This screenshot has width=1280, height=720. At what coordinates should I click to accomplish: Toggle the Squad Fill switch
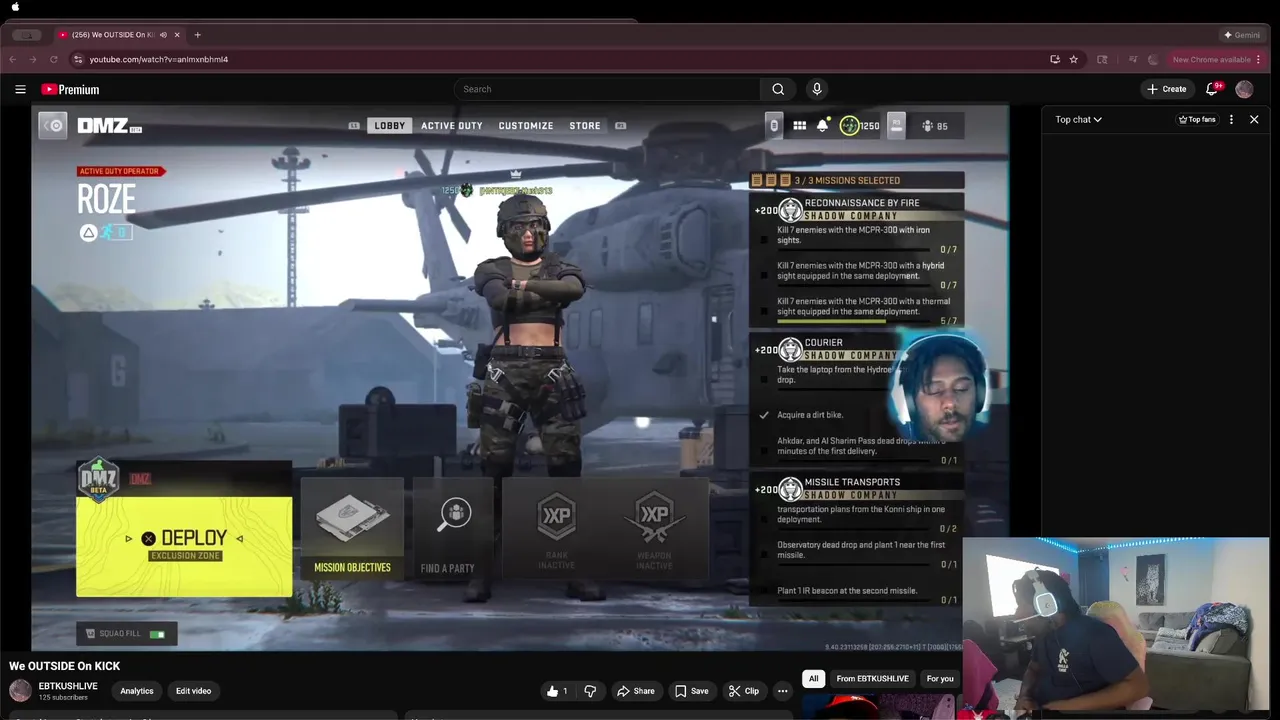click(157, 633)
